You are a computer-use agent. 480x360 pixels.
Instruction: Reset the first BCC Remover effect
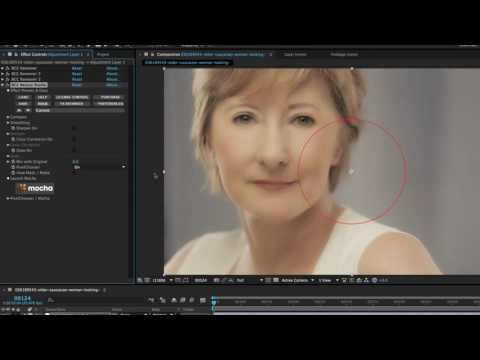[x=77, y=68]
